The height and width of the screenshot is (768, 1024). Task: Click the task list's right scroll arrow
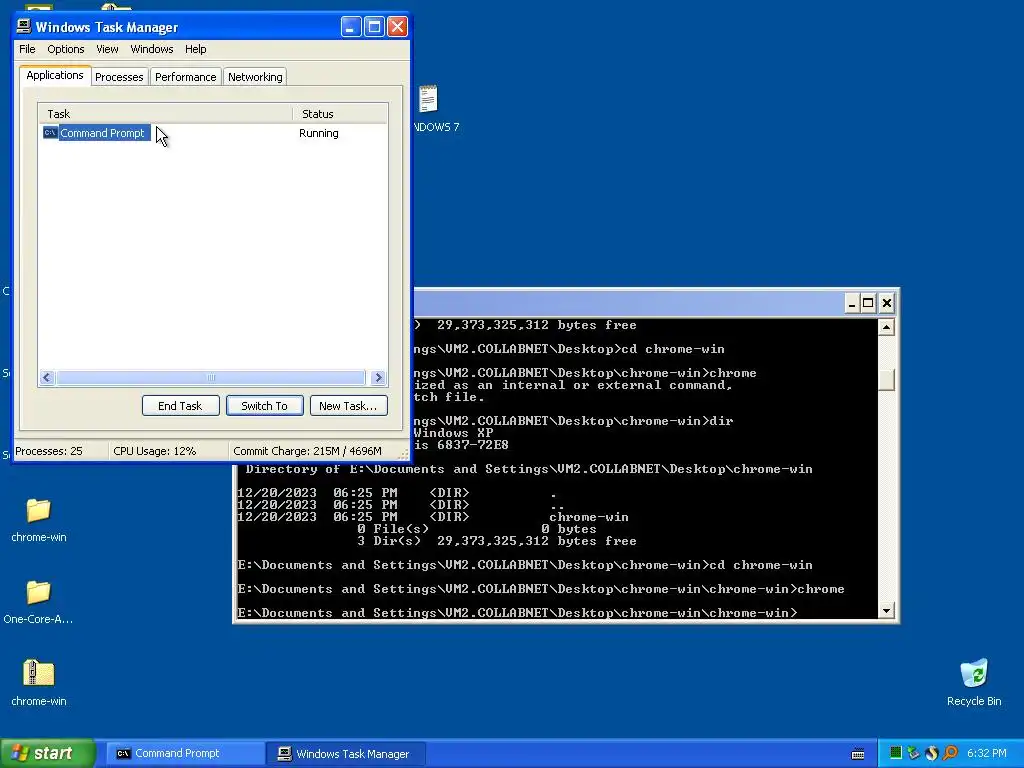pos(378,377)
